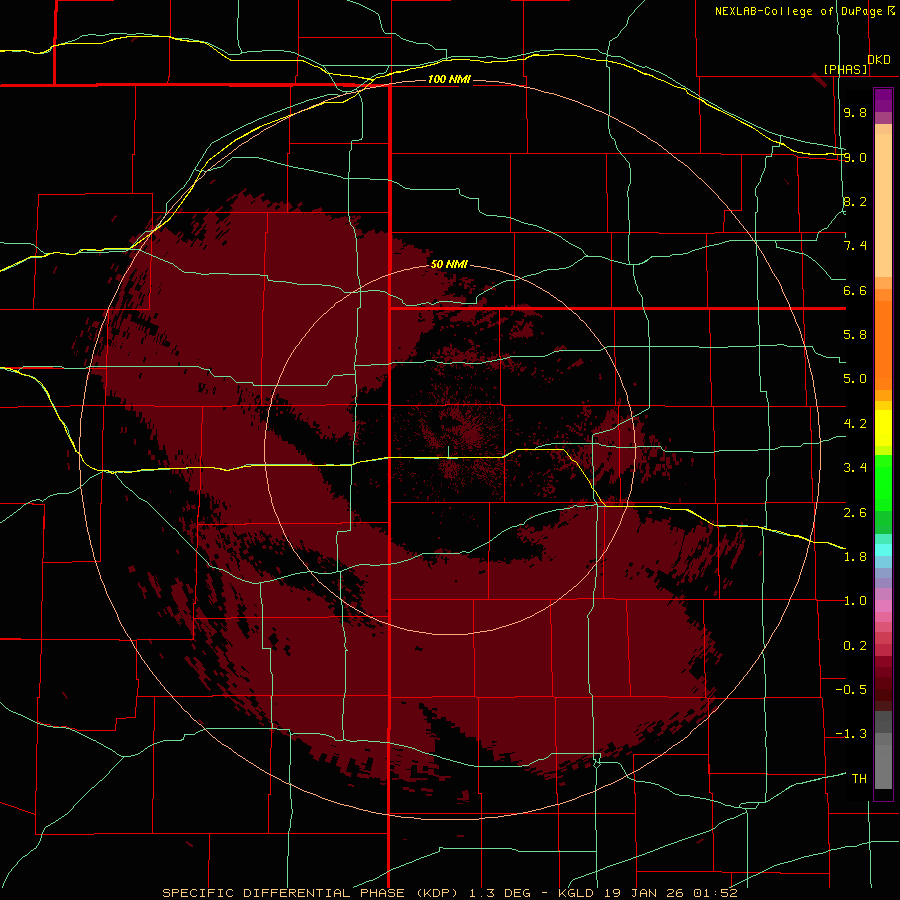Click the 50 NMI range ring label
The image size is (900, 900).
click(x=449, y=264)
